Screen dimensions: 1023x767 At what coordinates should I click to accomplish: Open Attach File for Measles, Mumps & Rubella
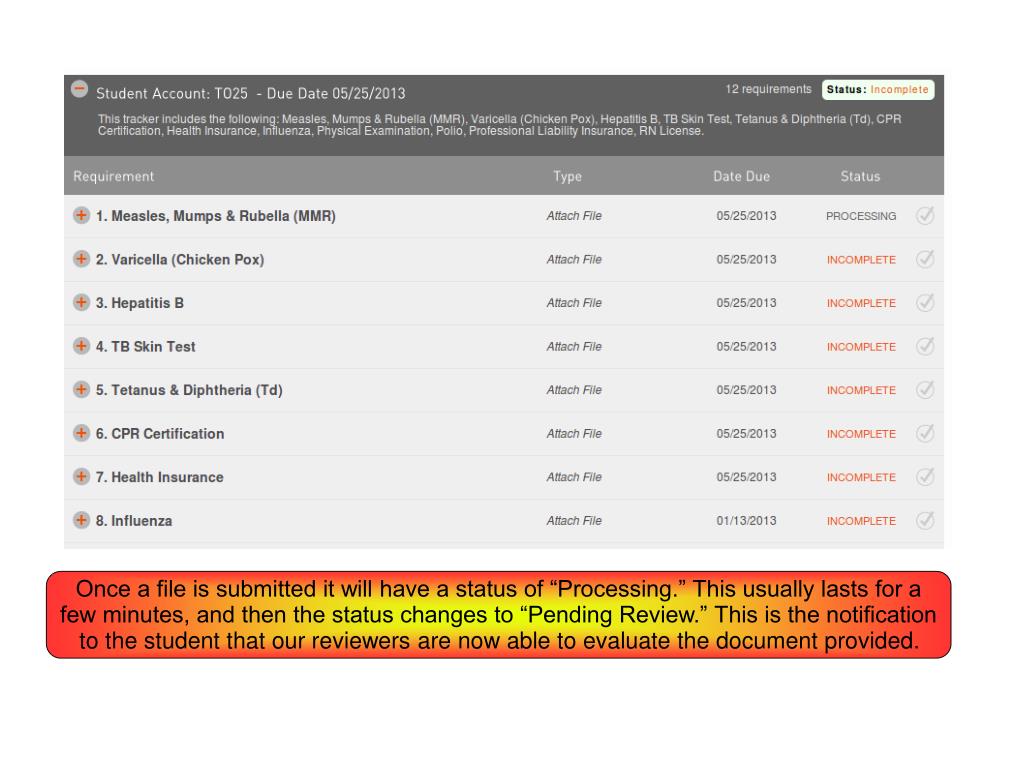click(x=574, y=216)
